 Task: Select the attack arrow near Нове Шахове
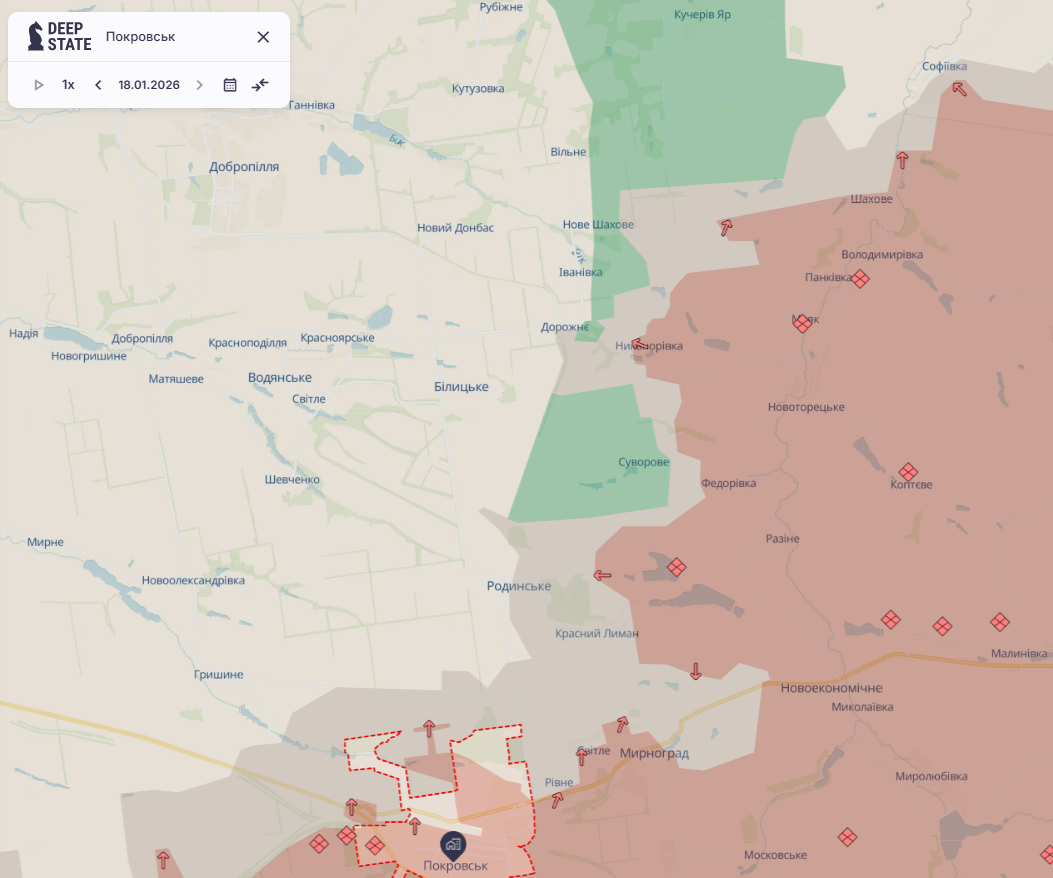click(727, 227)
